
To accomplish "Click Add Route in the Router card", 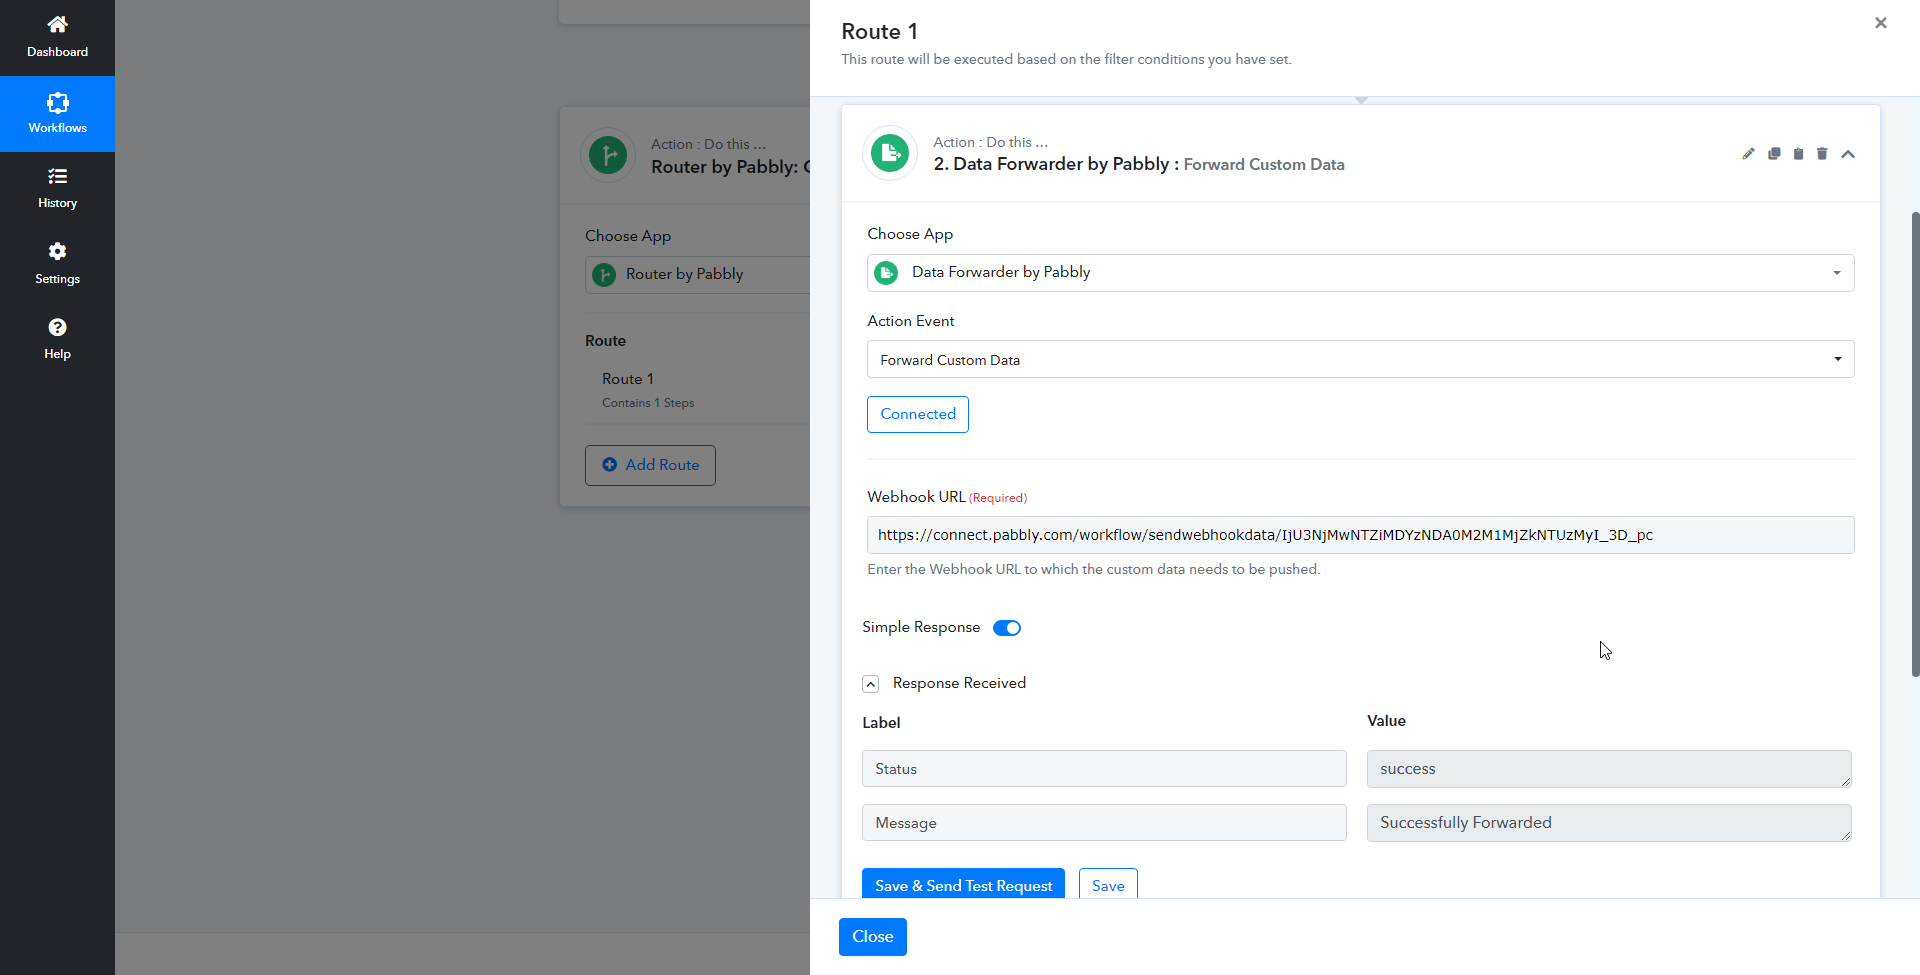I will tap(650, 465).
